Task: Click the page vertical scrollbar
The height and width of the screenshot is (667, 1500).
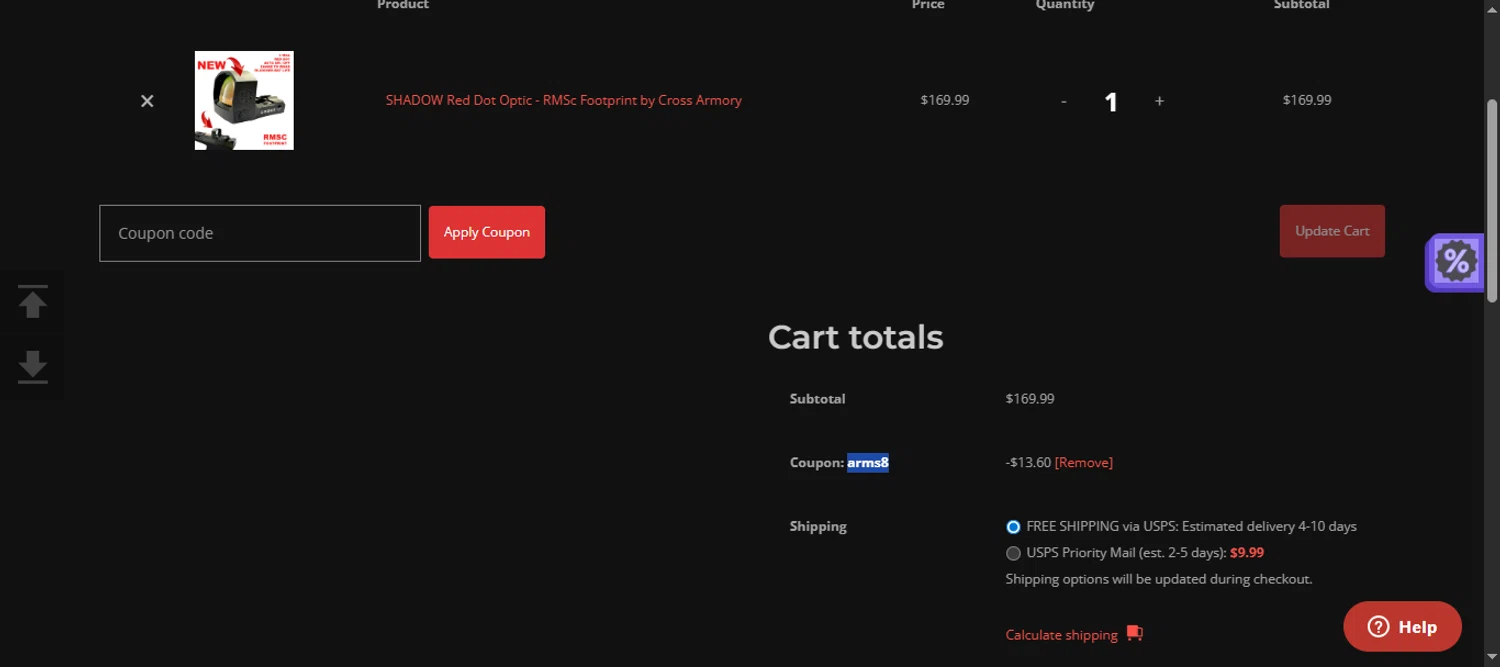Action: (x=1492, y=201)
